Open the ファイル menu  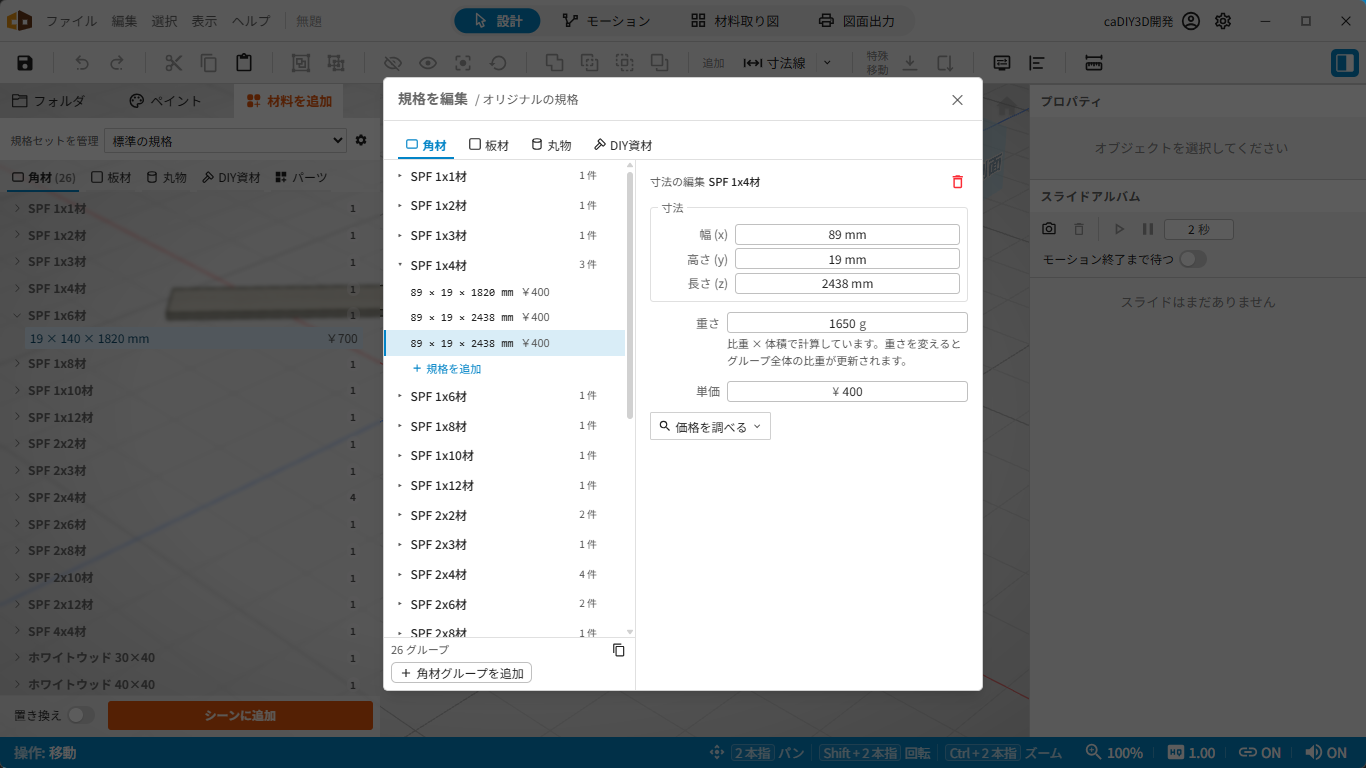pyautogui.click(x=72, y=21)
